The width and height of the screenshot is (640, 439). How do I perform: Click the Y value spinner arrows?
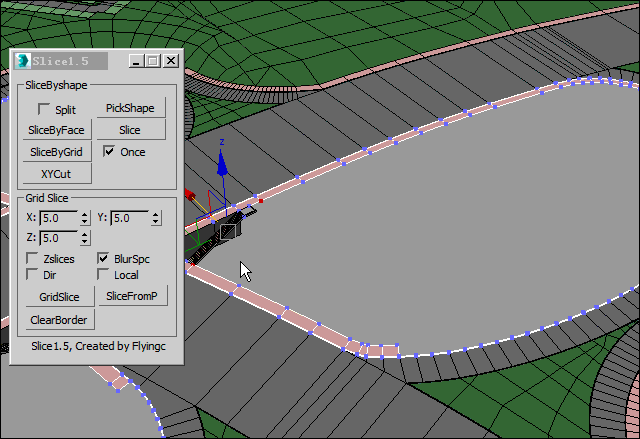pyautogui.click(x=156, y=218)
